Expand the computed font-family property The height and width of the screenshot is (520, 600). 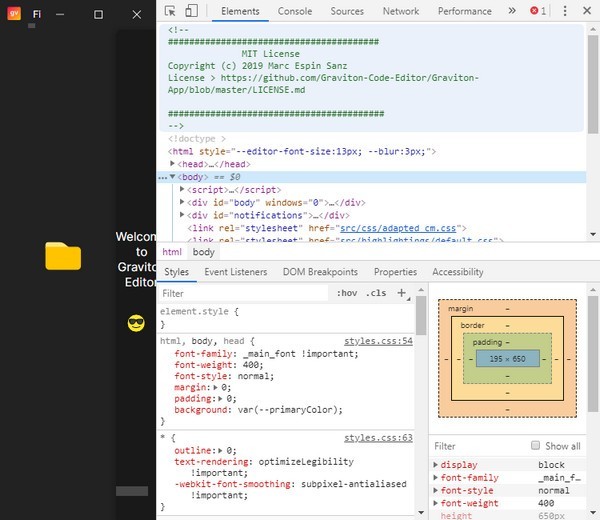435,478
